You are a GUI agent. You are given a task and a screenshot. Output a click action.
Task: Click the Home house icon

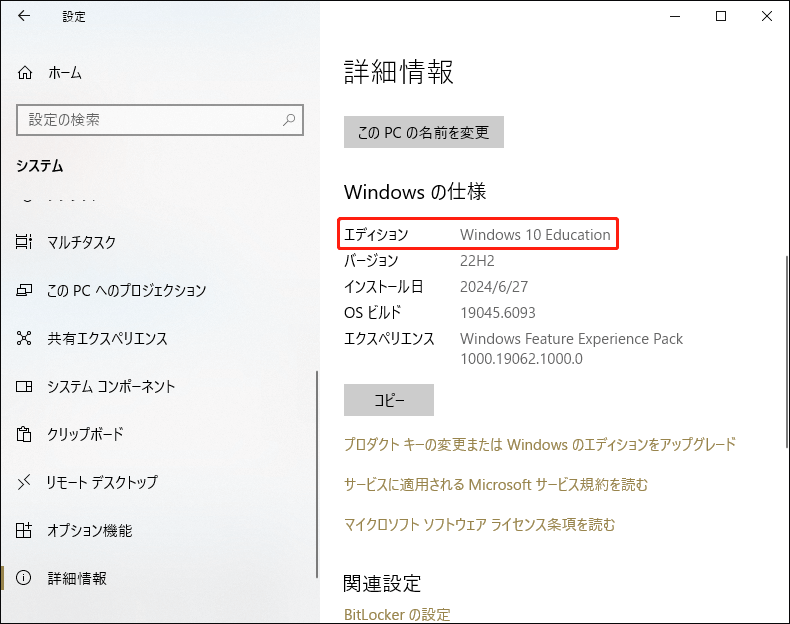tap(25, 73)
